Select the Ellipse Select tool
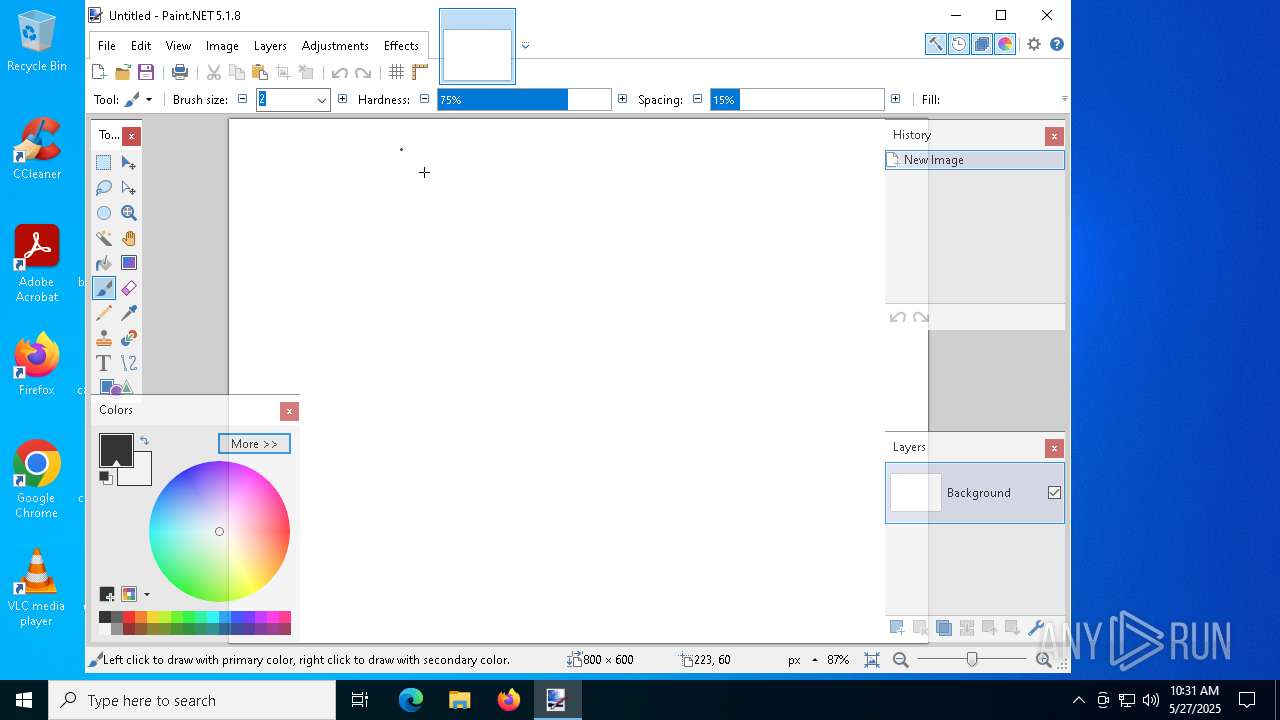Image resolution: width=1280 pixels, height=720 pixels. [x=104, y=213]
